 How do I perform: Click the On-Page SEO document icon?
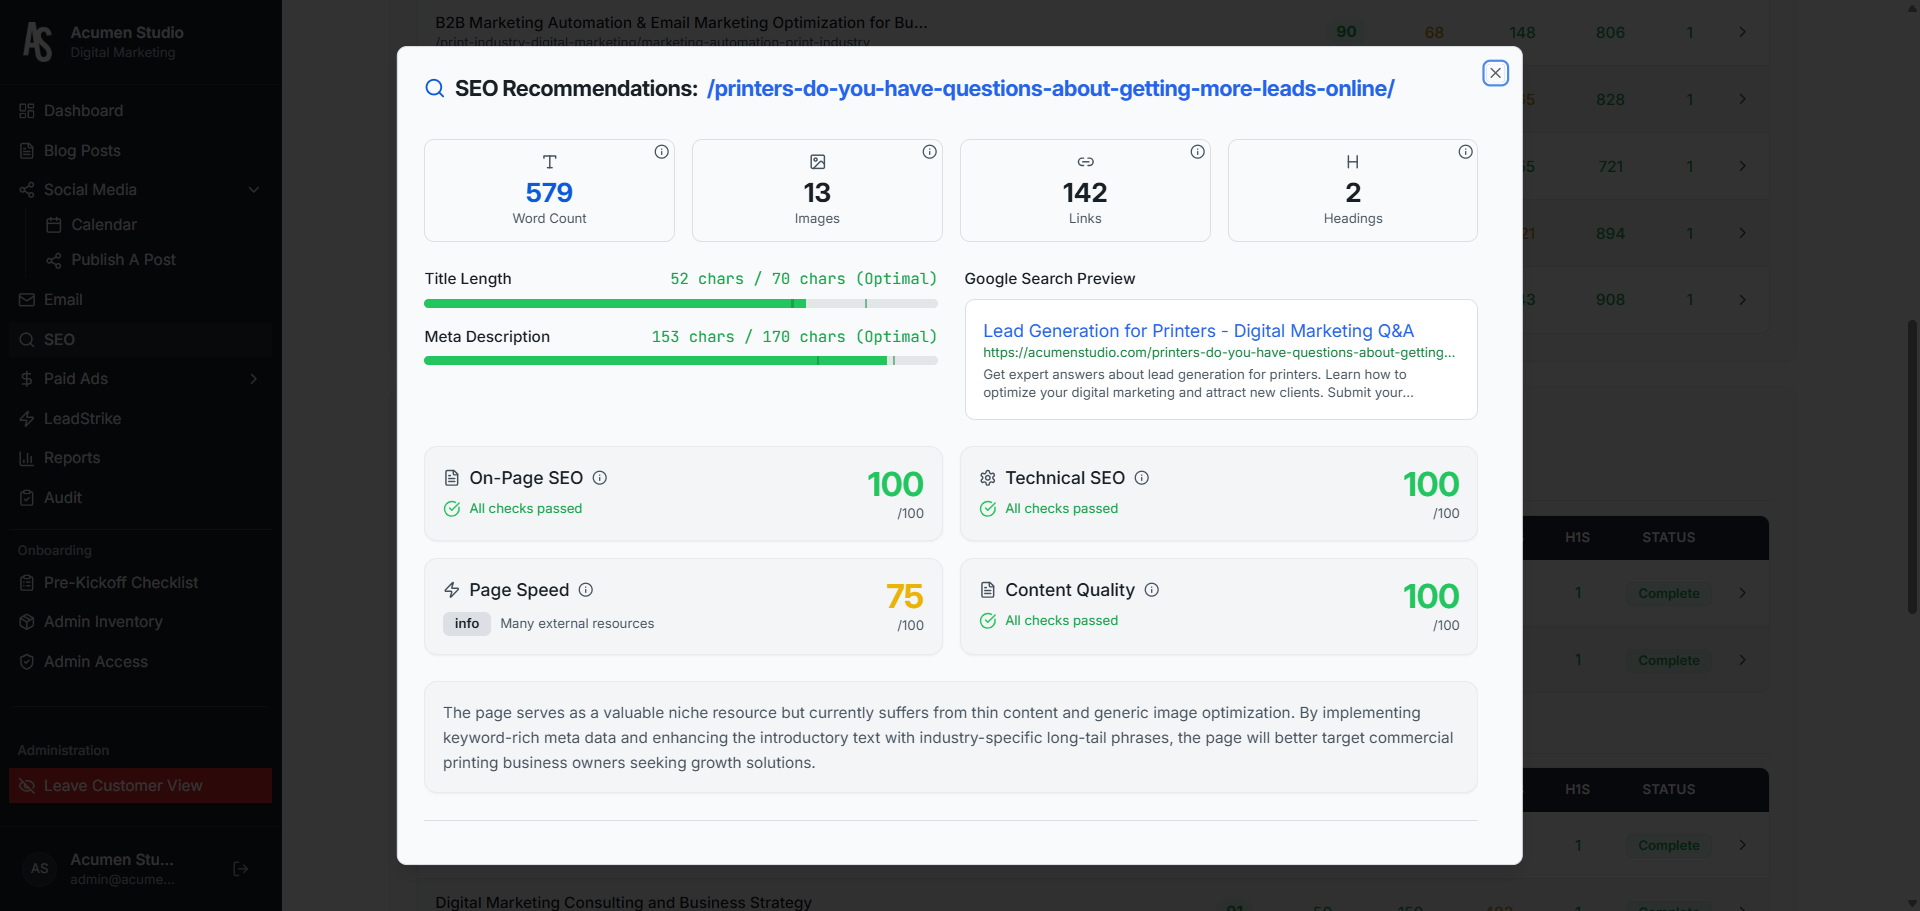pos(452,478)
